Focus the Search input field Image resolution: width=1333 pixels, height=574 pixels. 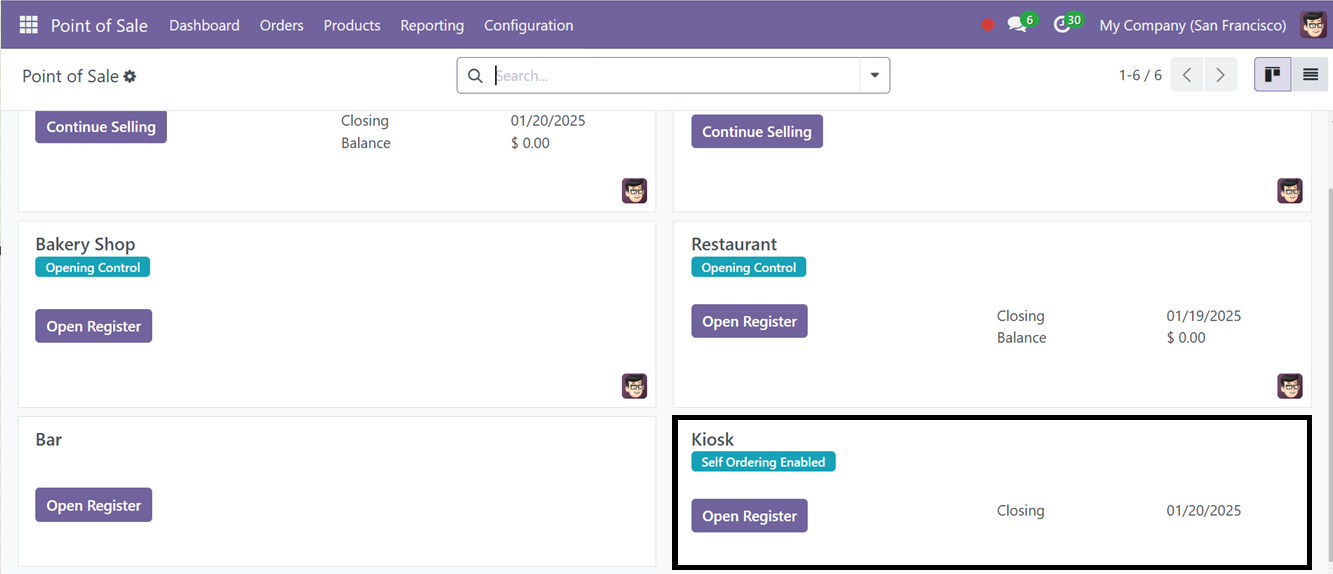675,75
